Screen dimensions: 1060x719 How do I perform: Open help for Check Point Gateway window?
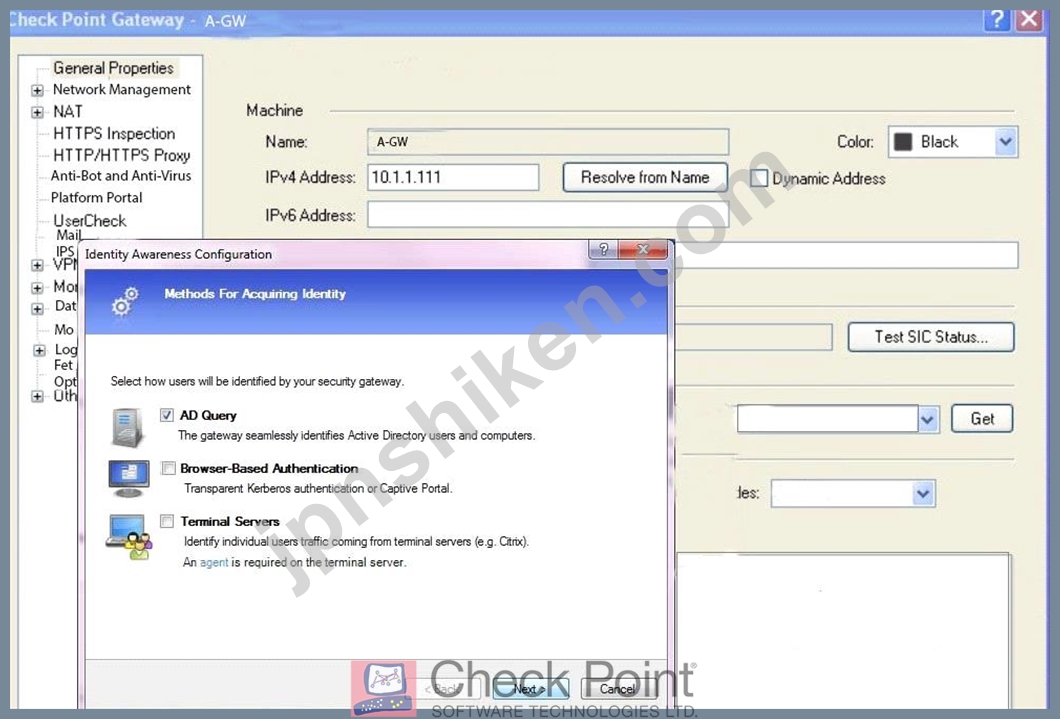point(996,19)
